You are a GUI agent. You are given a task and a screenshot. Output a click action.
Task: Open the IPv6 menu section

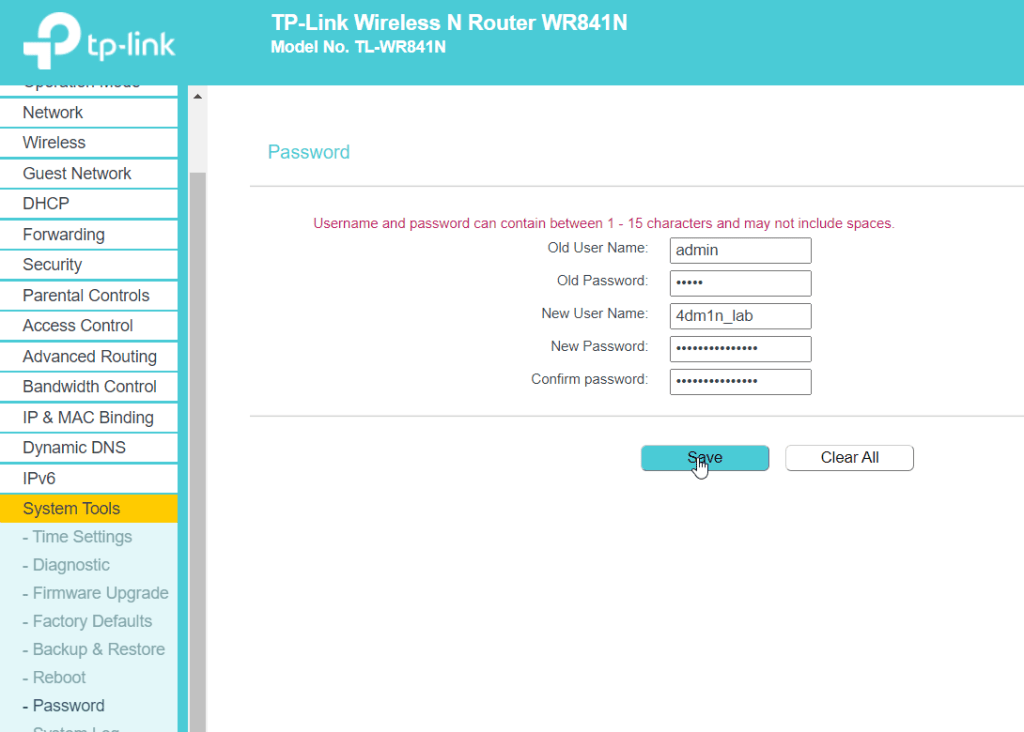[39, 479]
